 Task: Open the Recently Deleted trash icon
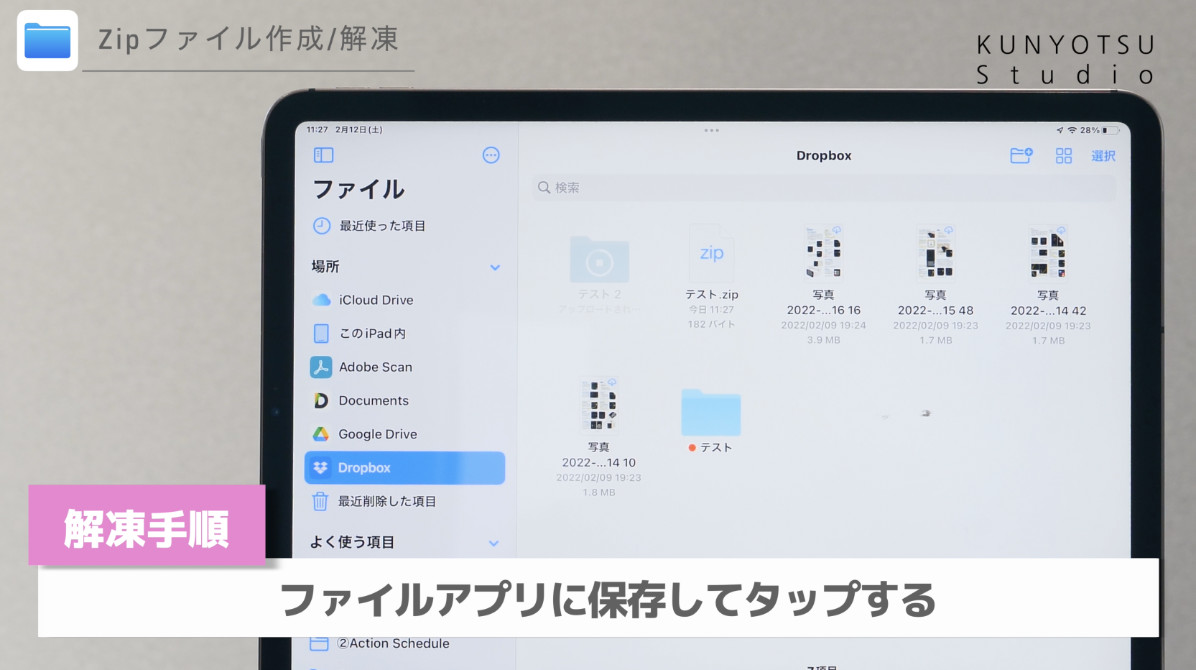[x=320, y=501]
